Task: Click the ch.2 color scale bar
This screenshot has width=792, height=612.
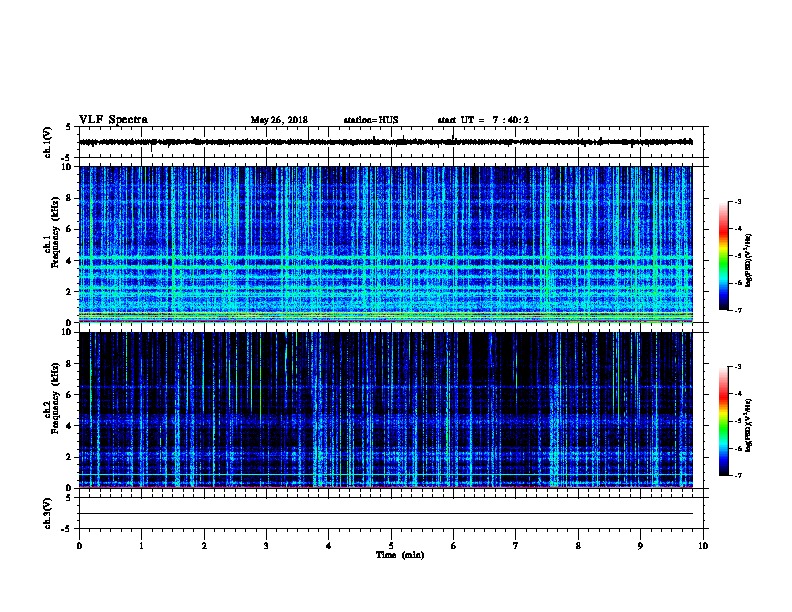Action: pos(723,421)
